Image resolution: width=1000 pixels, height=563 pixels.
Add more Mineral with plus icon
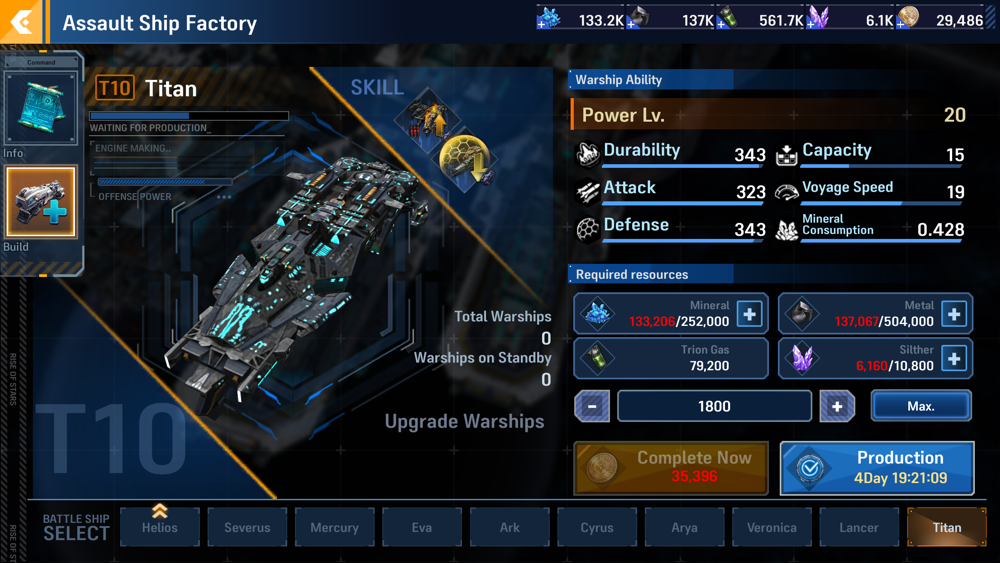pyautogui.click(x=749, y=314)
